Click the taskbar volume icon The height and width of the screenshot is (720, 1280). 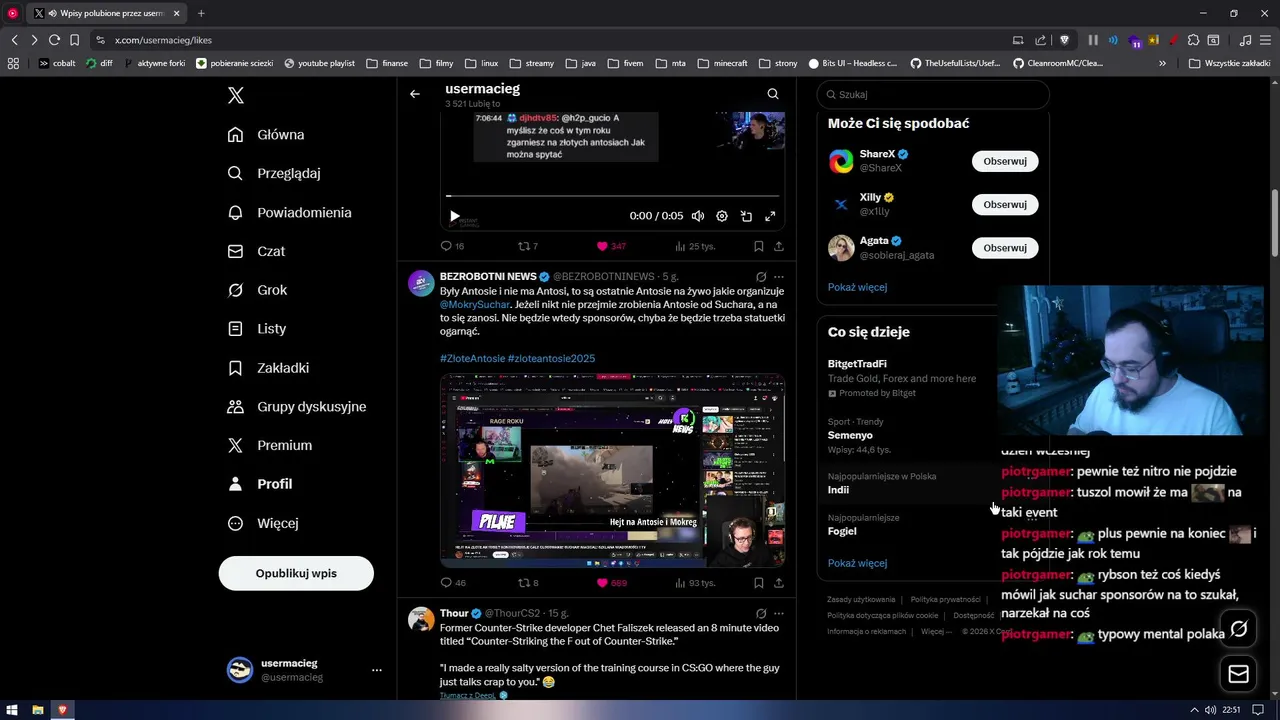click(1211, 710)
